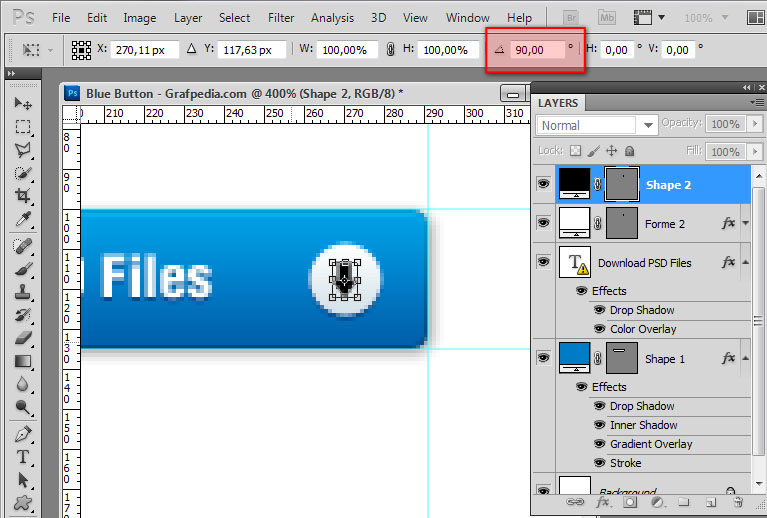Hide the Inner Shadow effect
Screen dimensions: 767x518
600,425
